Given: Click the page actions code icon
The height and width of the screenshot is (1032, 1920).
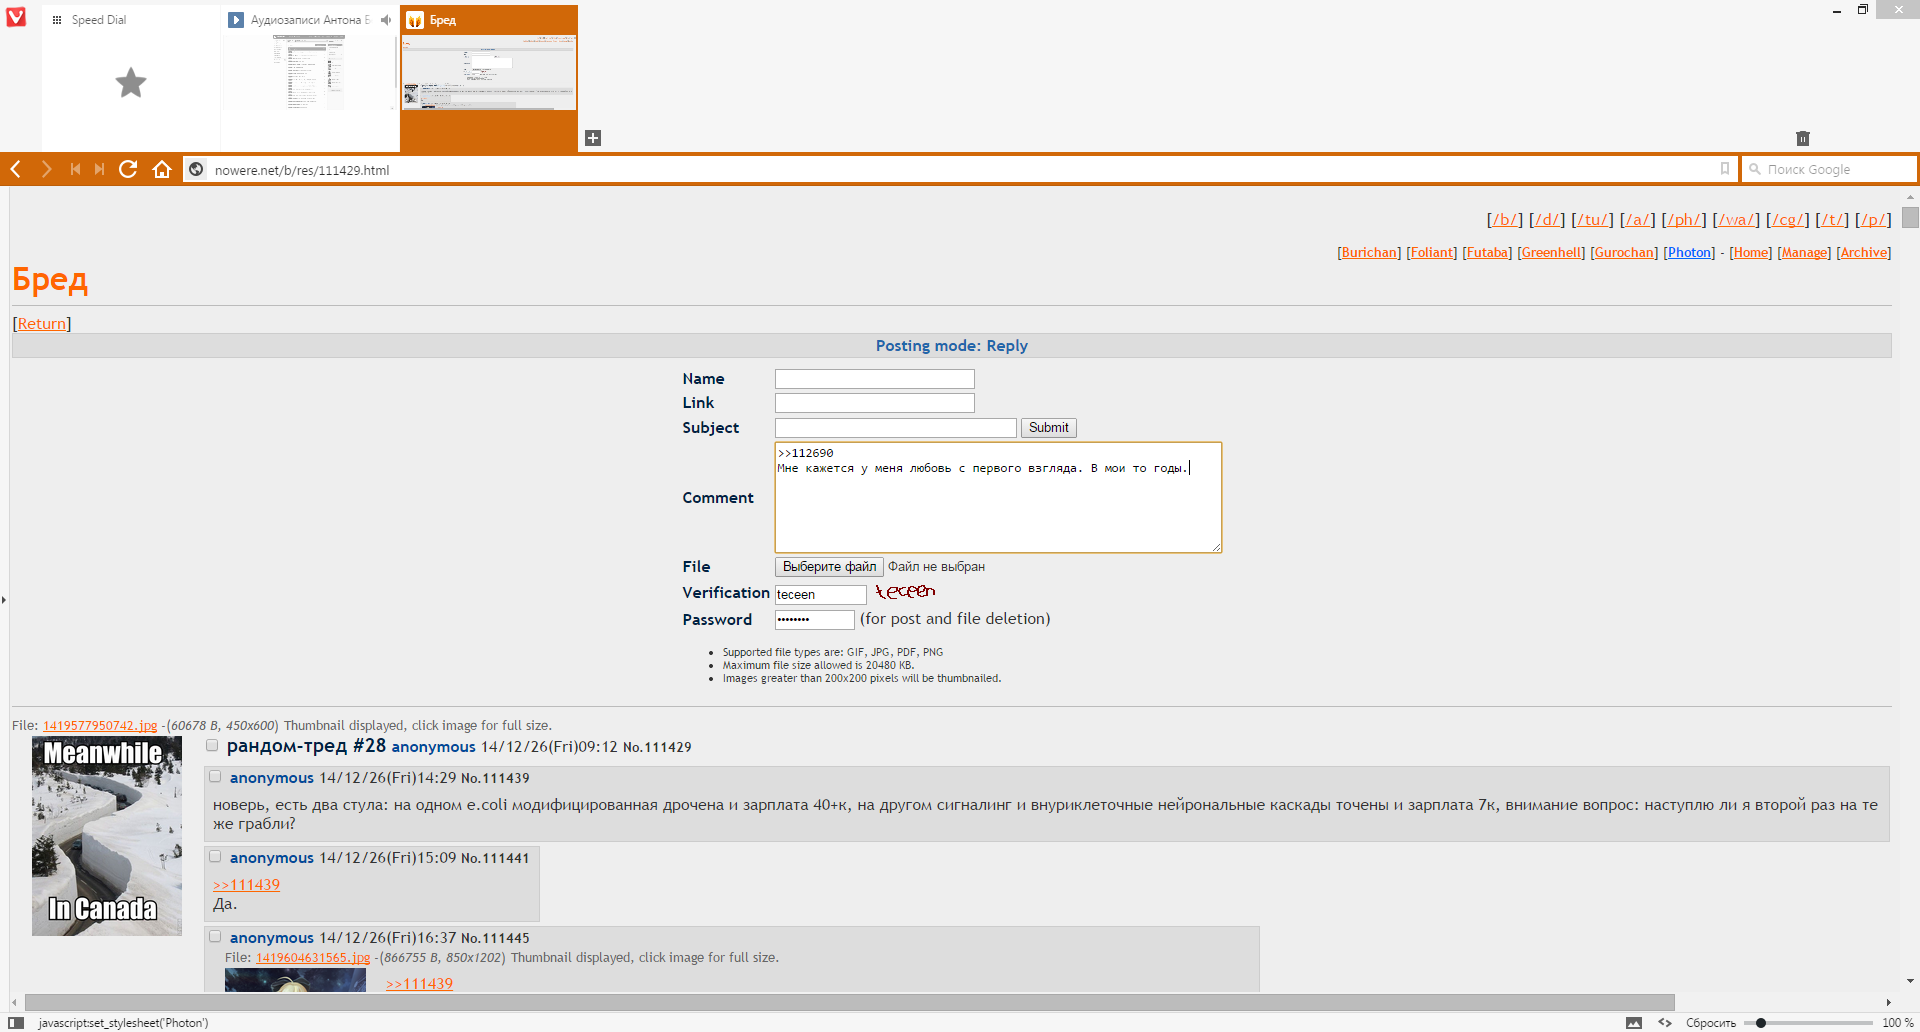Looking at the screenshot, I should 1665,1022.
